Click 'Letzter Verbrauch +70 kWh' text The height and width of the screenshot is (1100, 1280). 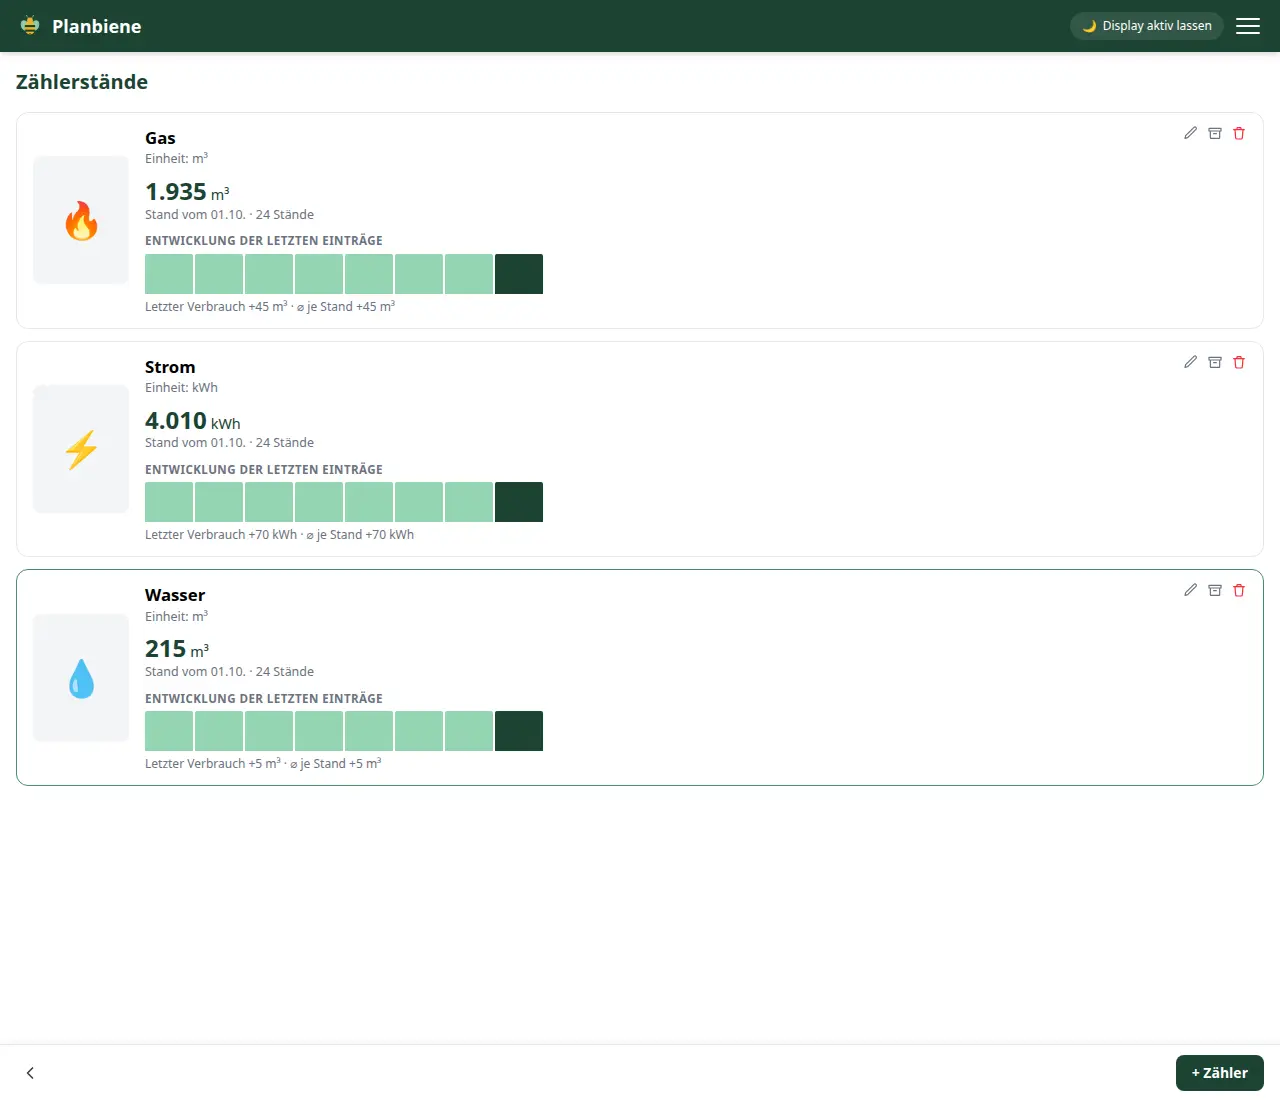[221, 535]
